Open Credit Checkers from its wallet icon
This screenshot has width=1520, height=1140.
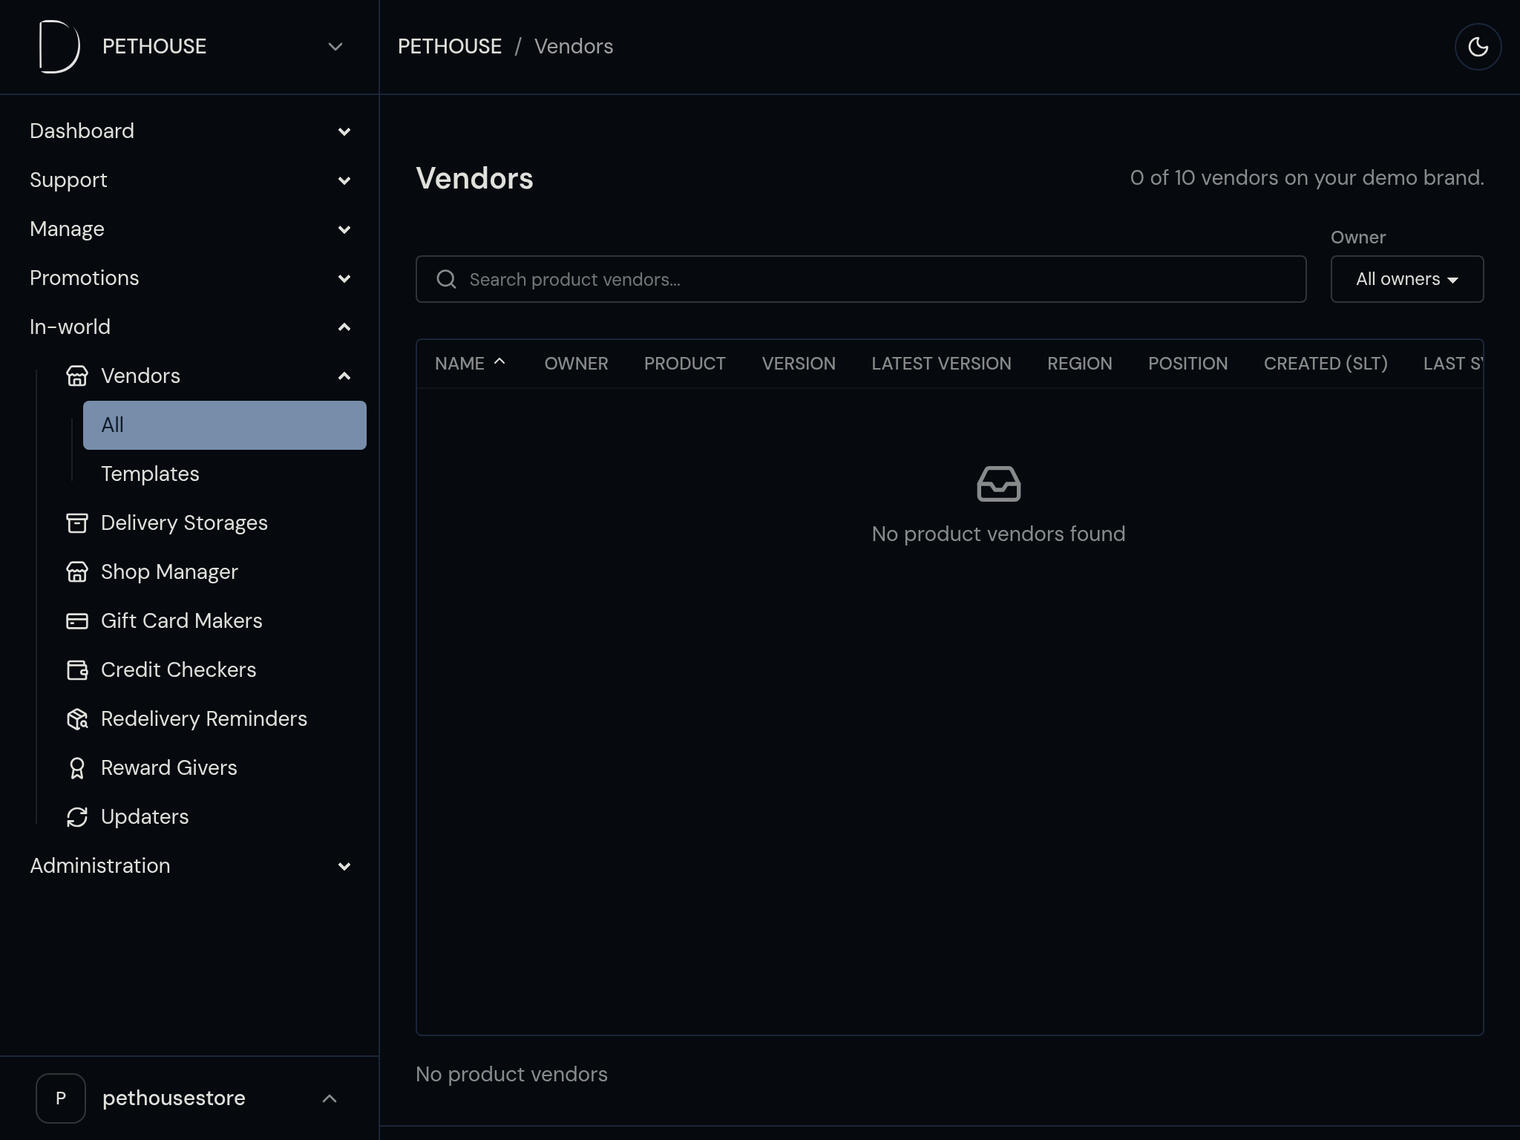tap(77, 670)
